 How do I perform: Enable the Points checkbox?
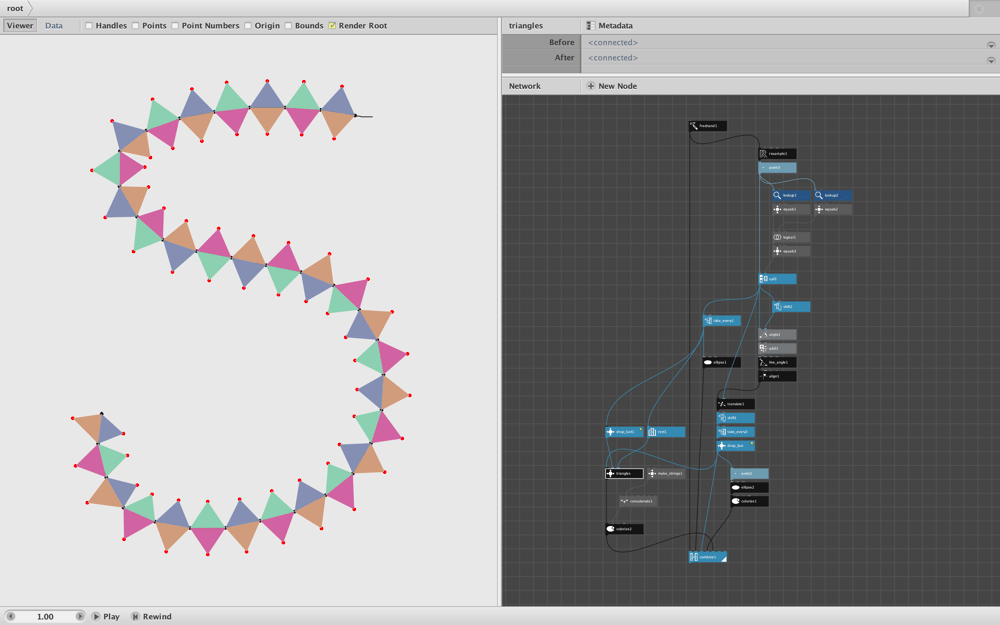[x=136, y=26]
